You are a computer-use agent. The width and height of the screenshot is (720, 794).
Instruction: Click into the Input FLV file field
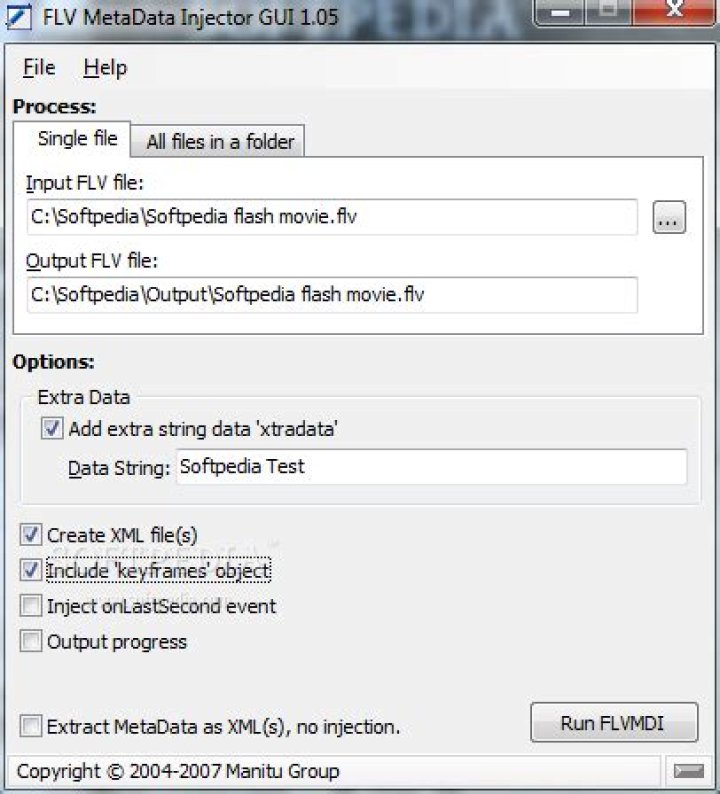(x=332, y=217)
